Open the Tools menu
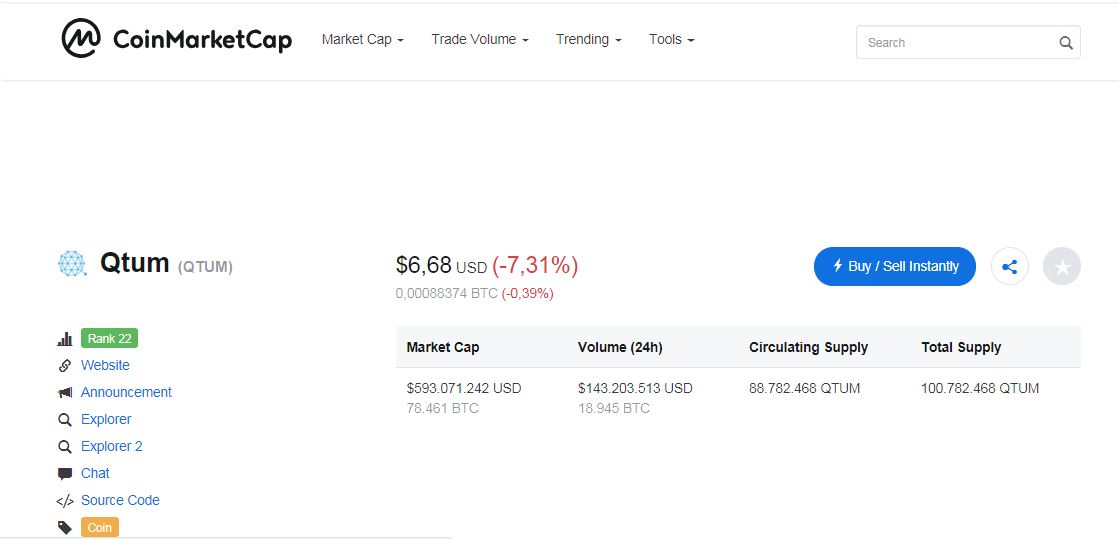The image size is (1119, 539). (x=671, y=40)
